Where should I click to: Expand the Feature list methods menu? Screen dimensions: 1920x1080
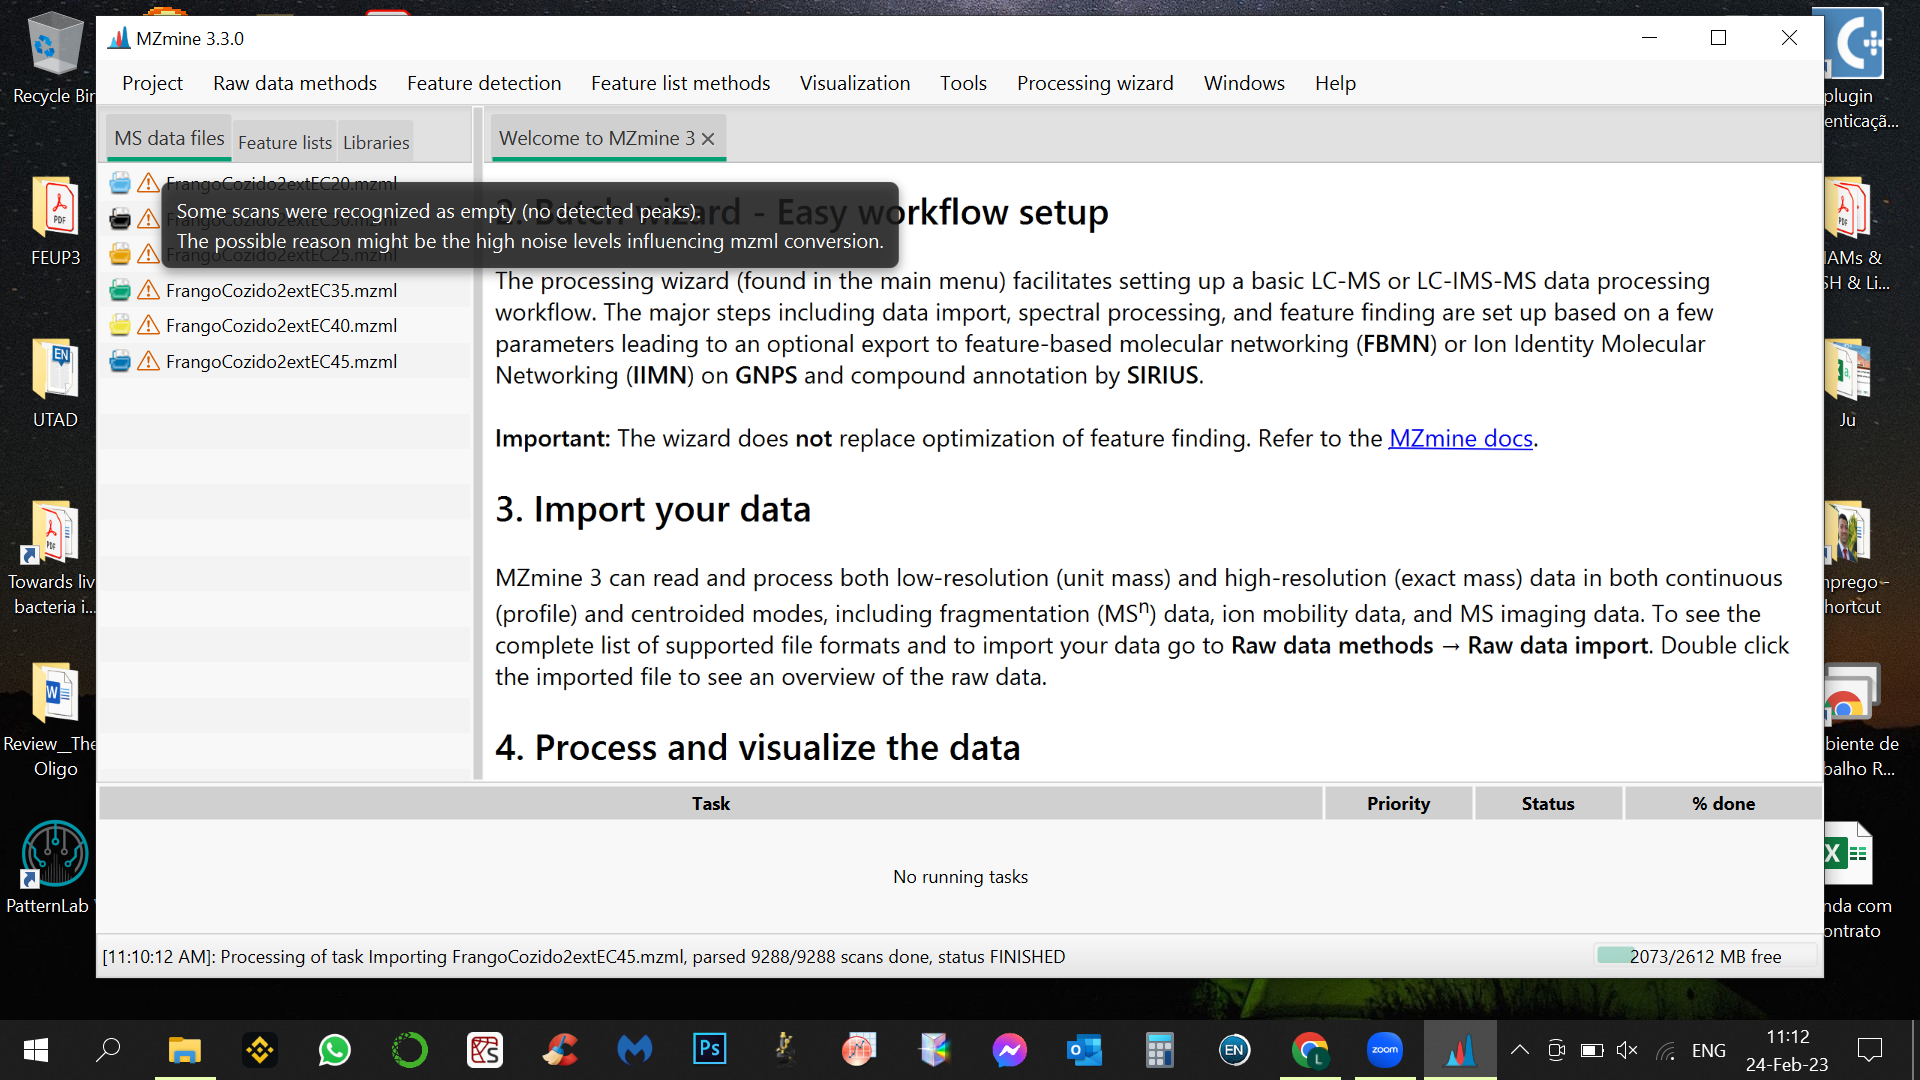point(680,83)
